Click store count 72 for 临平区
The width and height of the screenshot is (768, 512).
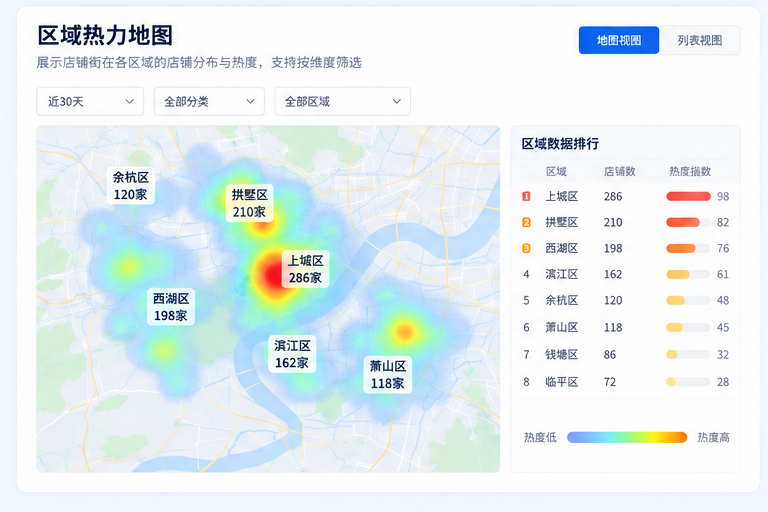pyautogui.click(x=610, y=382)
